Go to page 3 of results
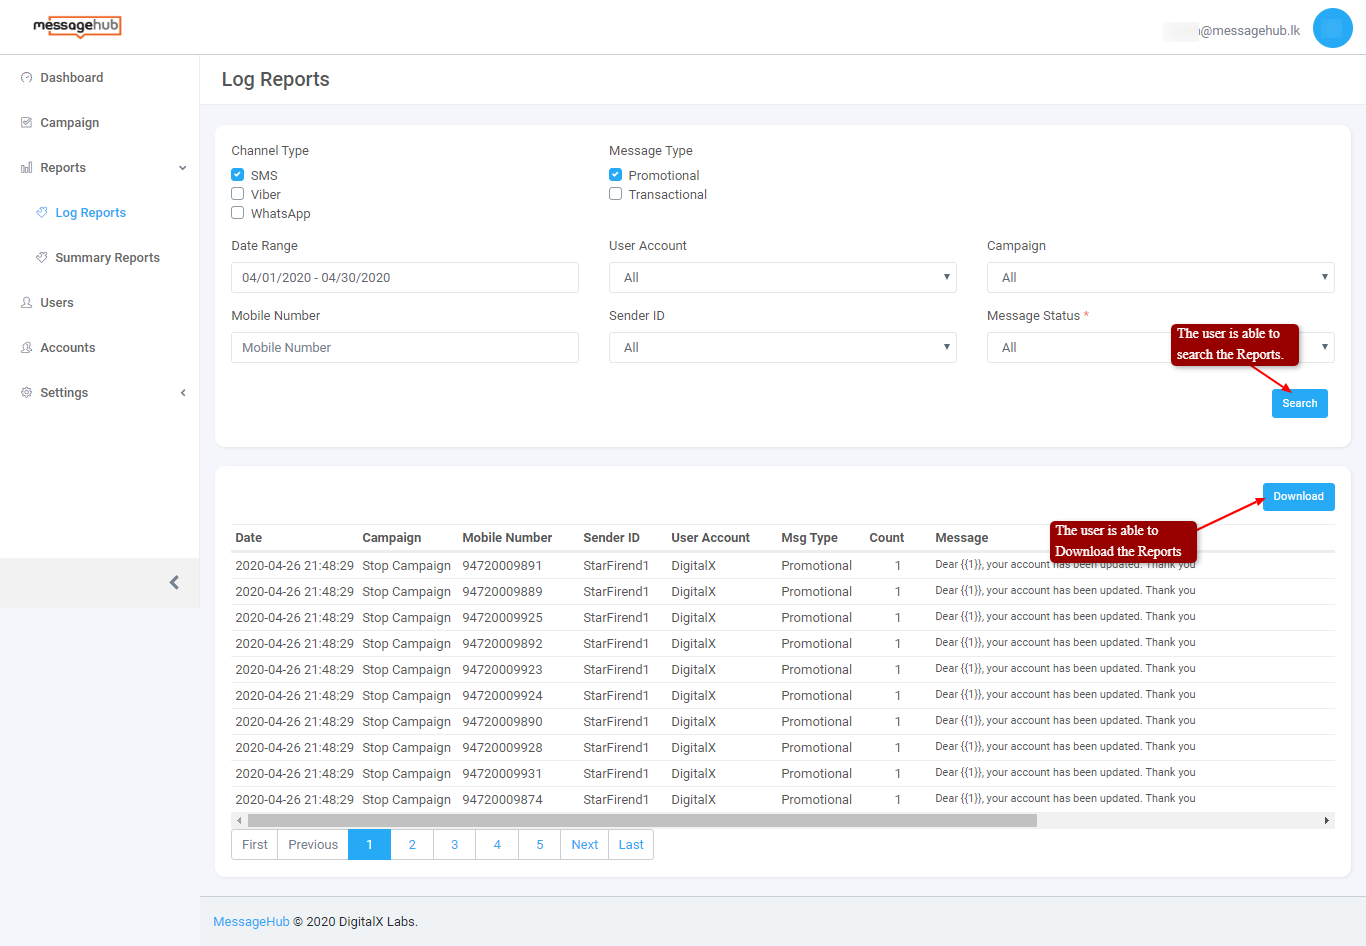This screenshot has width=1366, height=946. tap(455, 845)
